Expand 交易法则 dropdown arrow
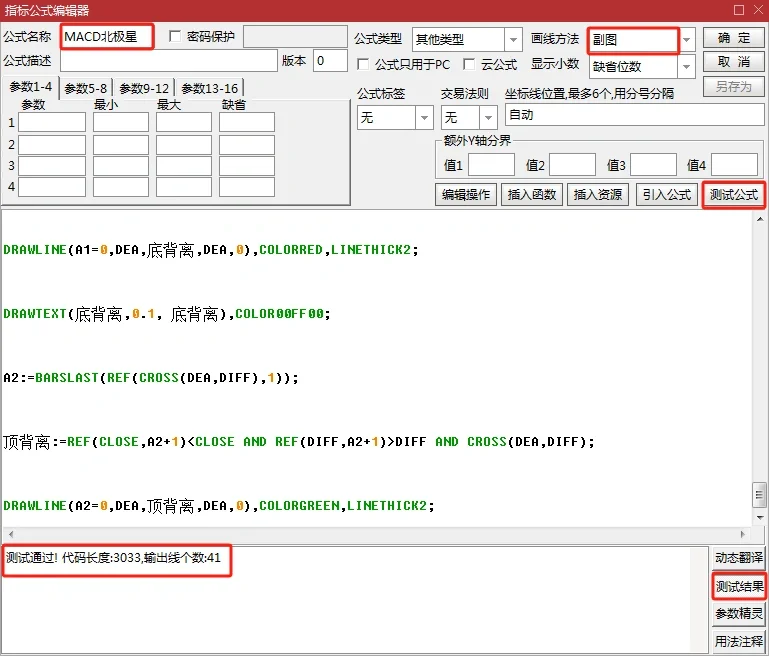769x656 pixels. tap(488, 118)
